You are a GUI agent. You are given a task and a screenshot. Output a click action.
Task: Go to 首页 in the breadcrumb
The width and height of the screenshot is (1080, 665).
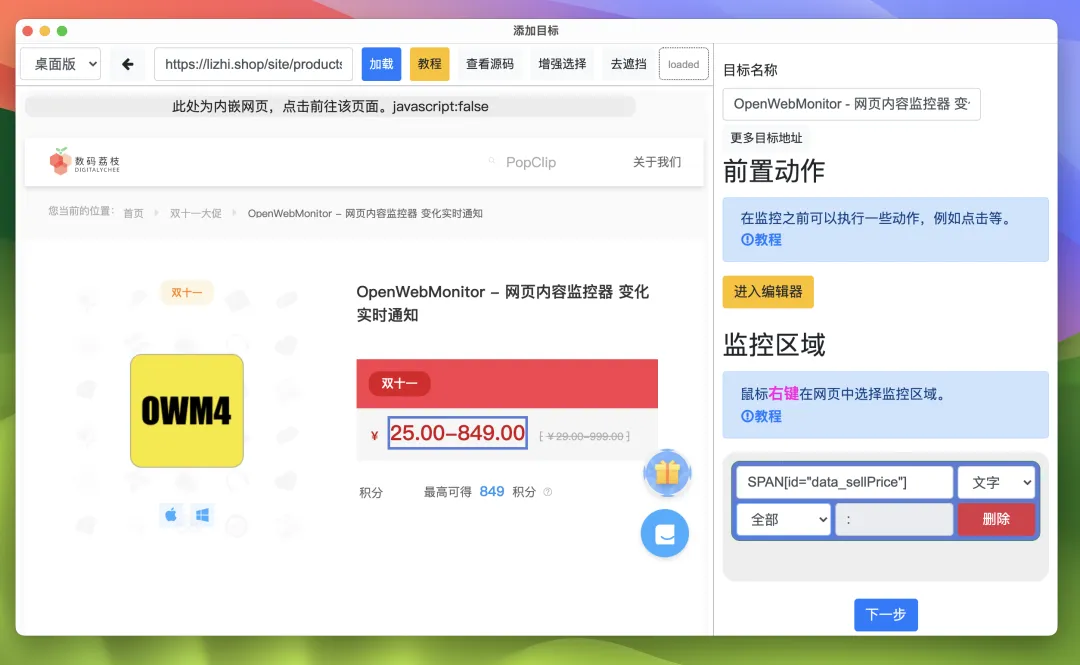[x=133, y=213]
